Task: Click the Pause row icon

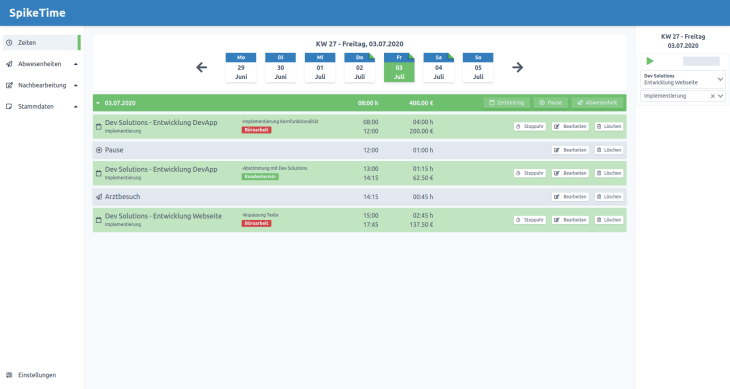Action: 99,150
